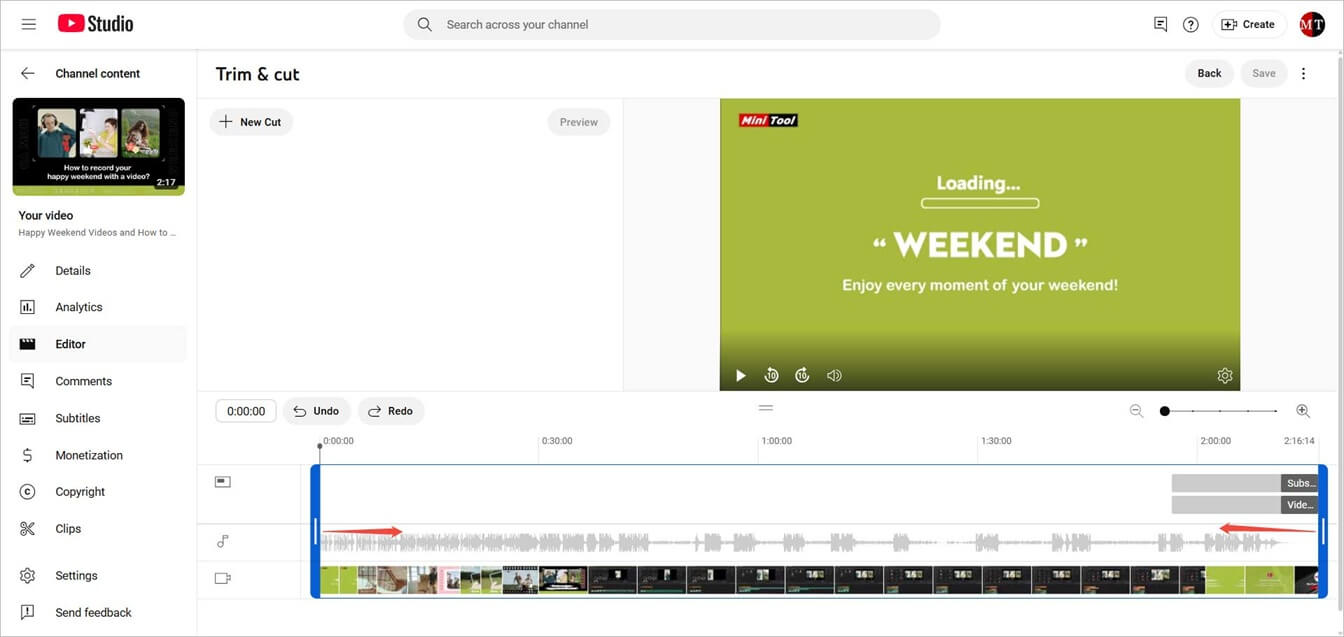This screenshot has height=637, width=1344.
Task: Open the Help question mark icon
Action: click(x=1190, y=23)
